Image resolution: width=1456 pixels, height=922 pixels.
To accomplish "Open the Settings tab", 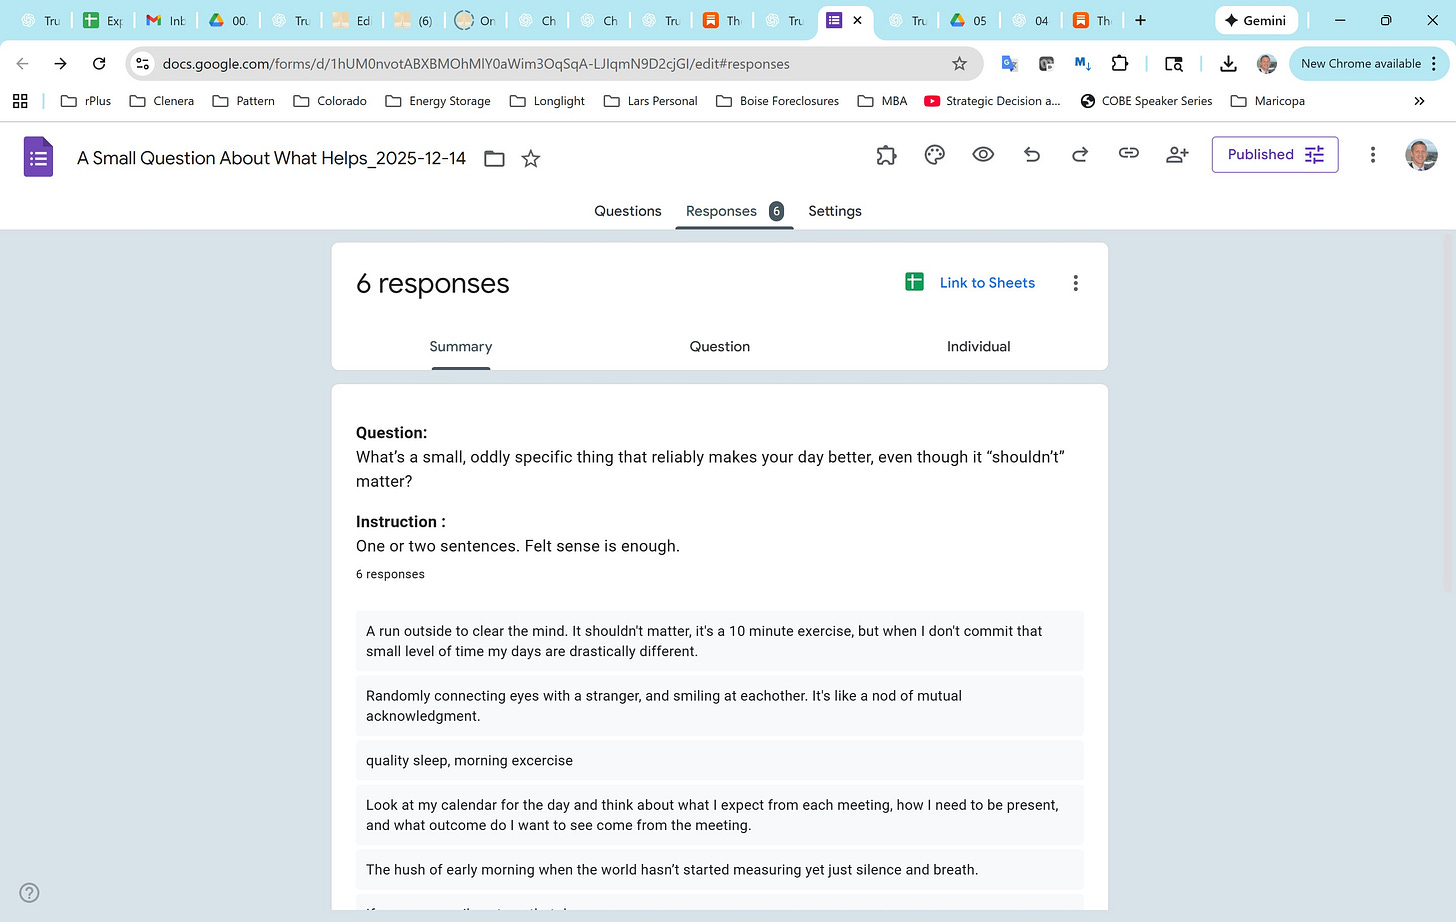I will [835, 211].
